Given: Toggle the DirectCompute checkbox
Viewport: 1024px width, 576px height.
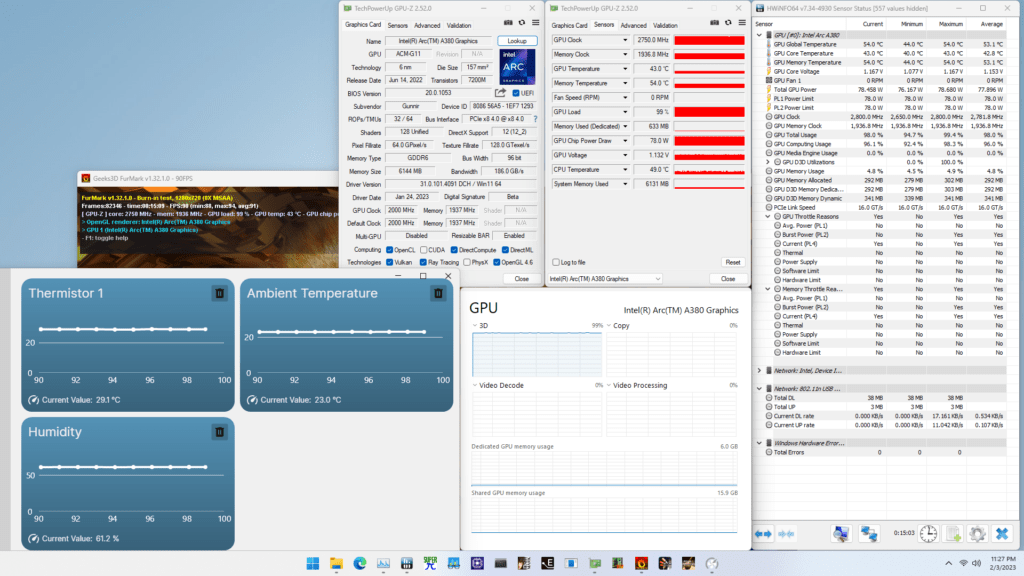Looking at the screenshot, I should point(454,249).
